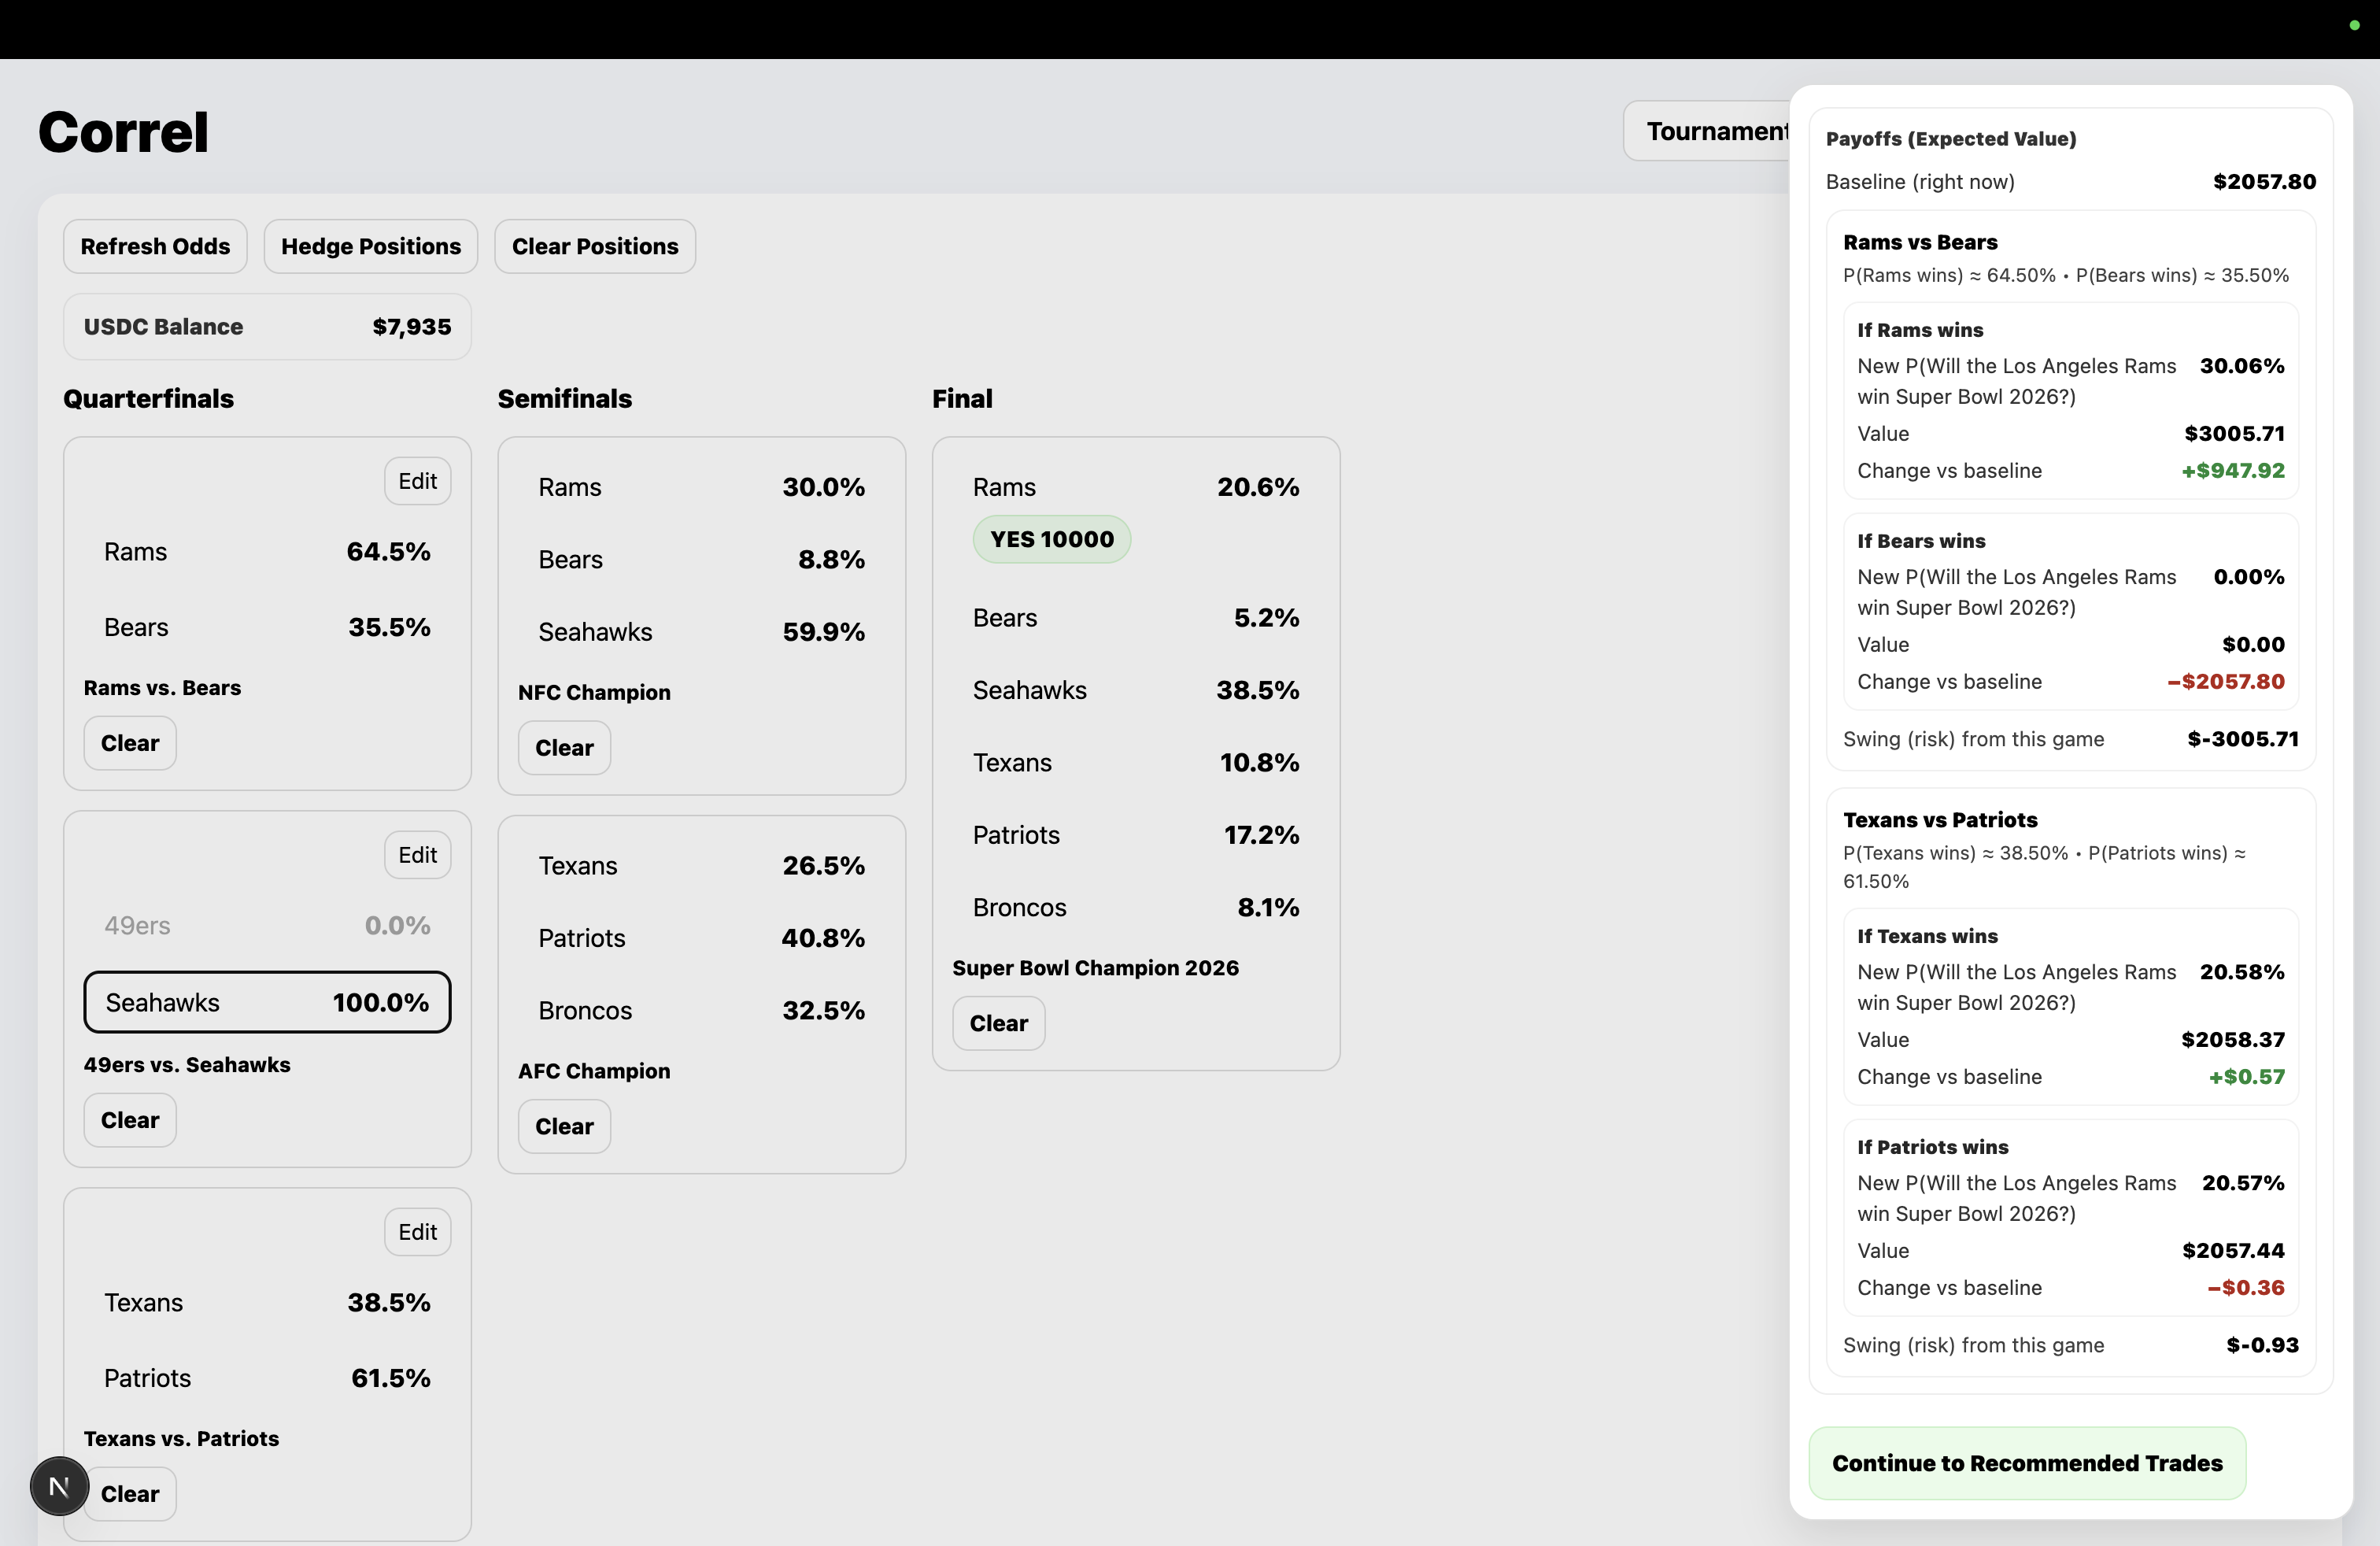Clear the NFC Champion card
Viewport: 2380px width, 1546px height.
pos(564,748)
